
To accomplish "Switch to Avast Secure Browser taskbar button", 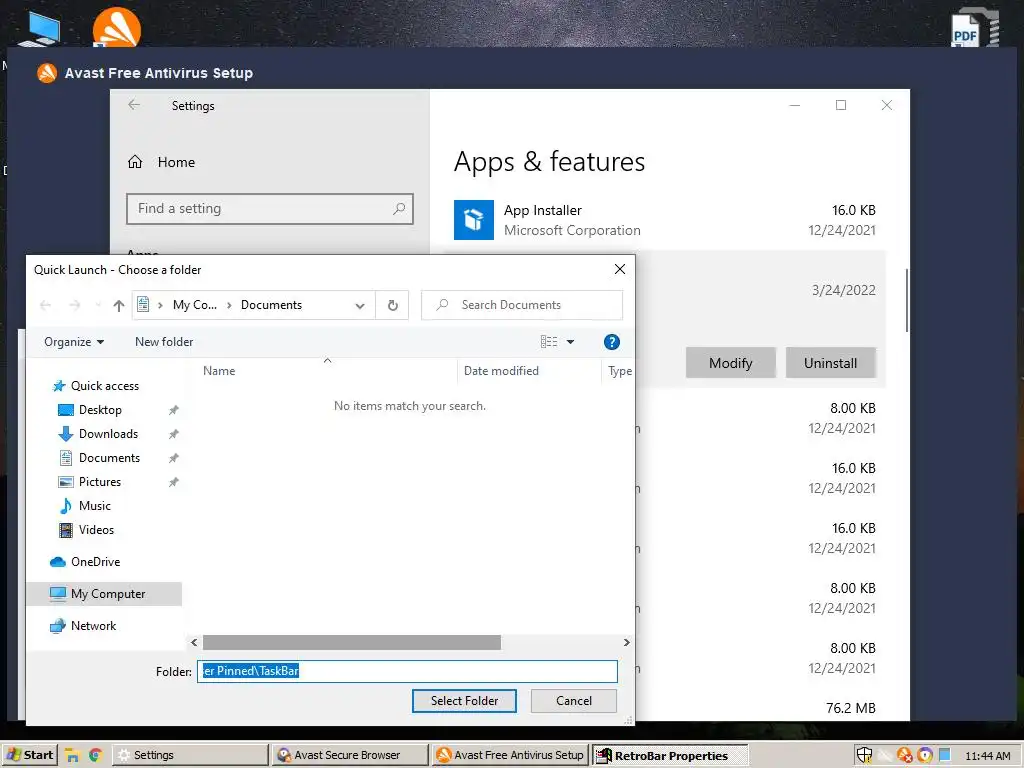I will (350, 755).
